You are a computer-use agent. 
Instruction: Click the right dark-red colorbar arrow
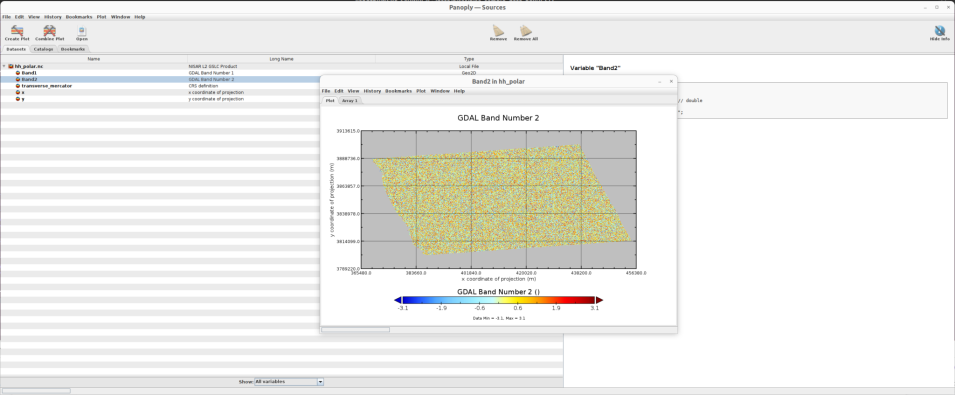tap(599, 300)
